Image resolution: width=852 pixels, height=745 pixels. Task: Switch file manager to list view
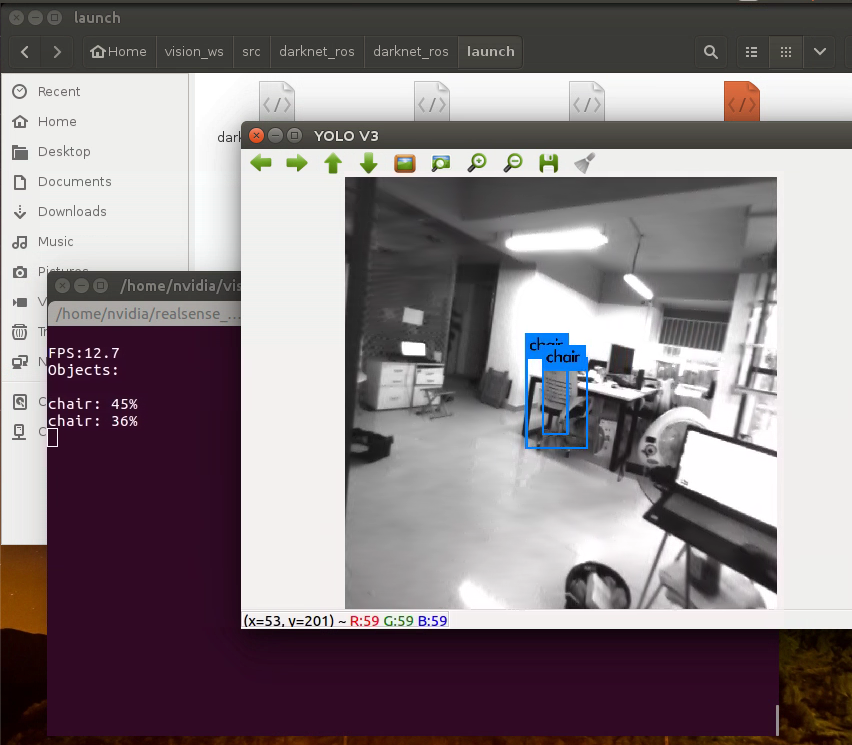coord(752,52)
